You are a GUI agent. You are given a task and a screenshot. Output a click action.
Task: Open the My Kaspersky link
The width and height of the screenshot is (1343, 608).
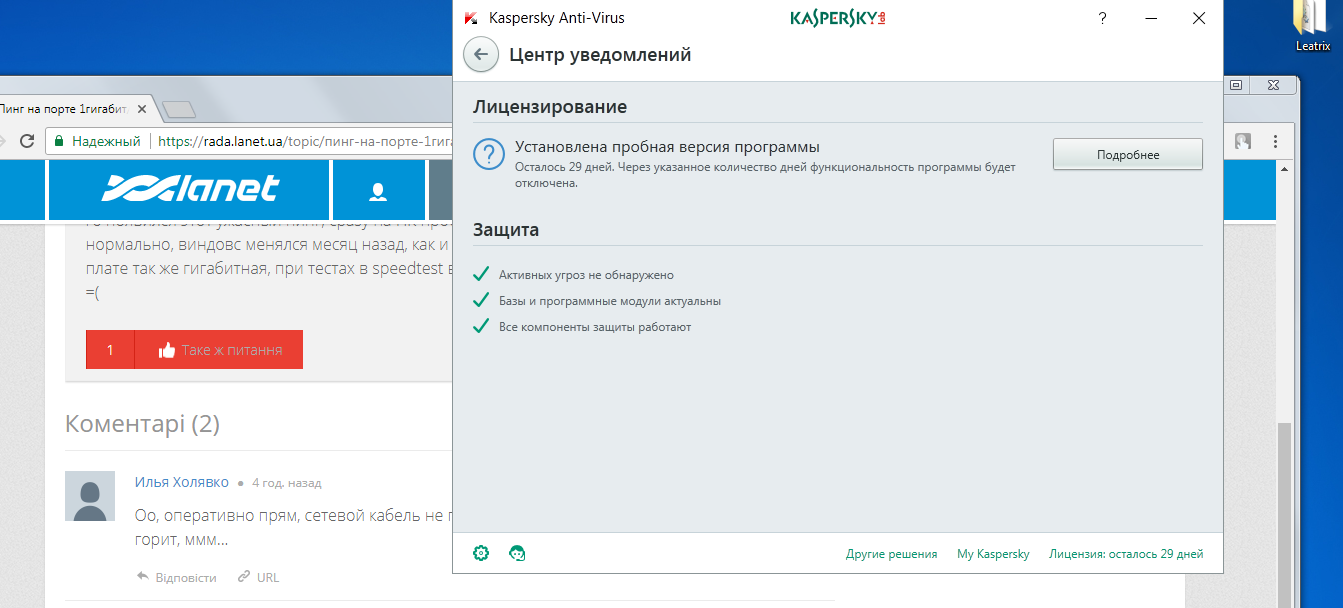point(992,554)
